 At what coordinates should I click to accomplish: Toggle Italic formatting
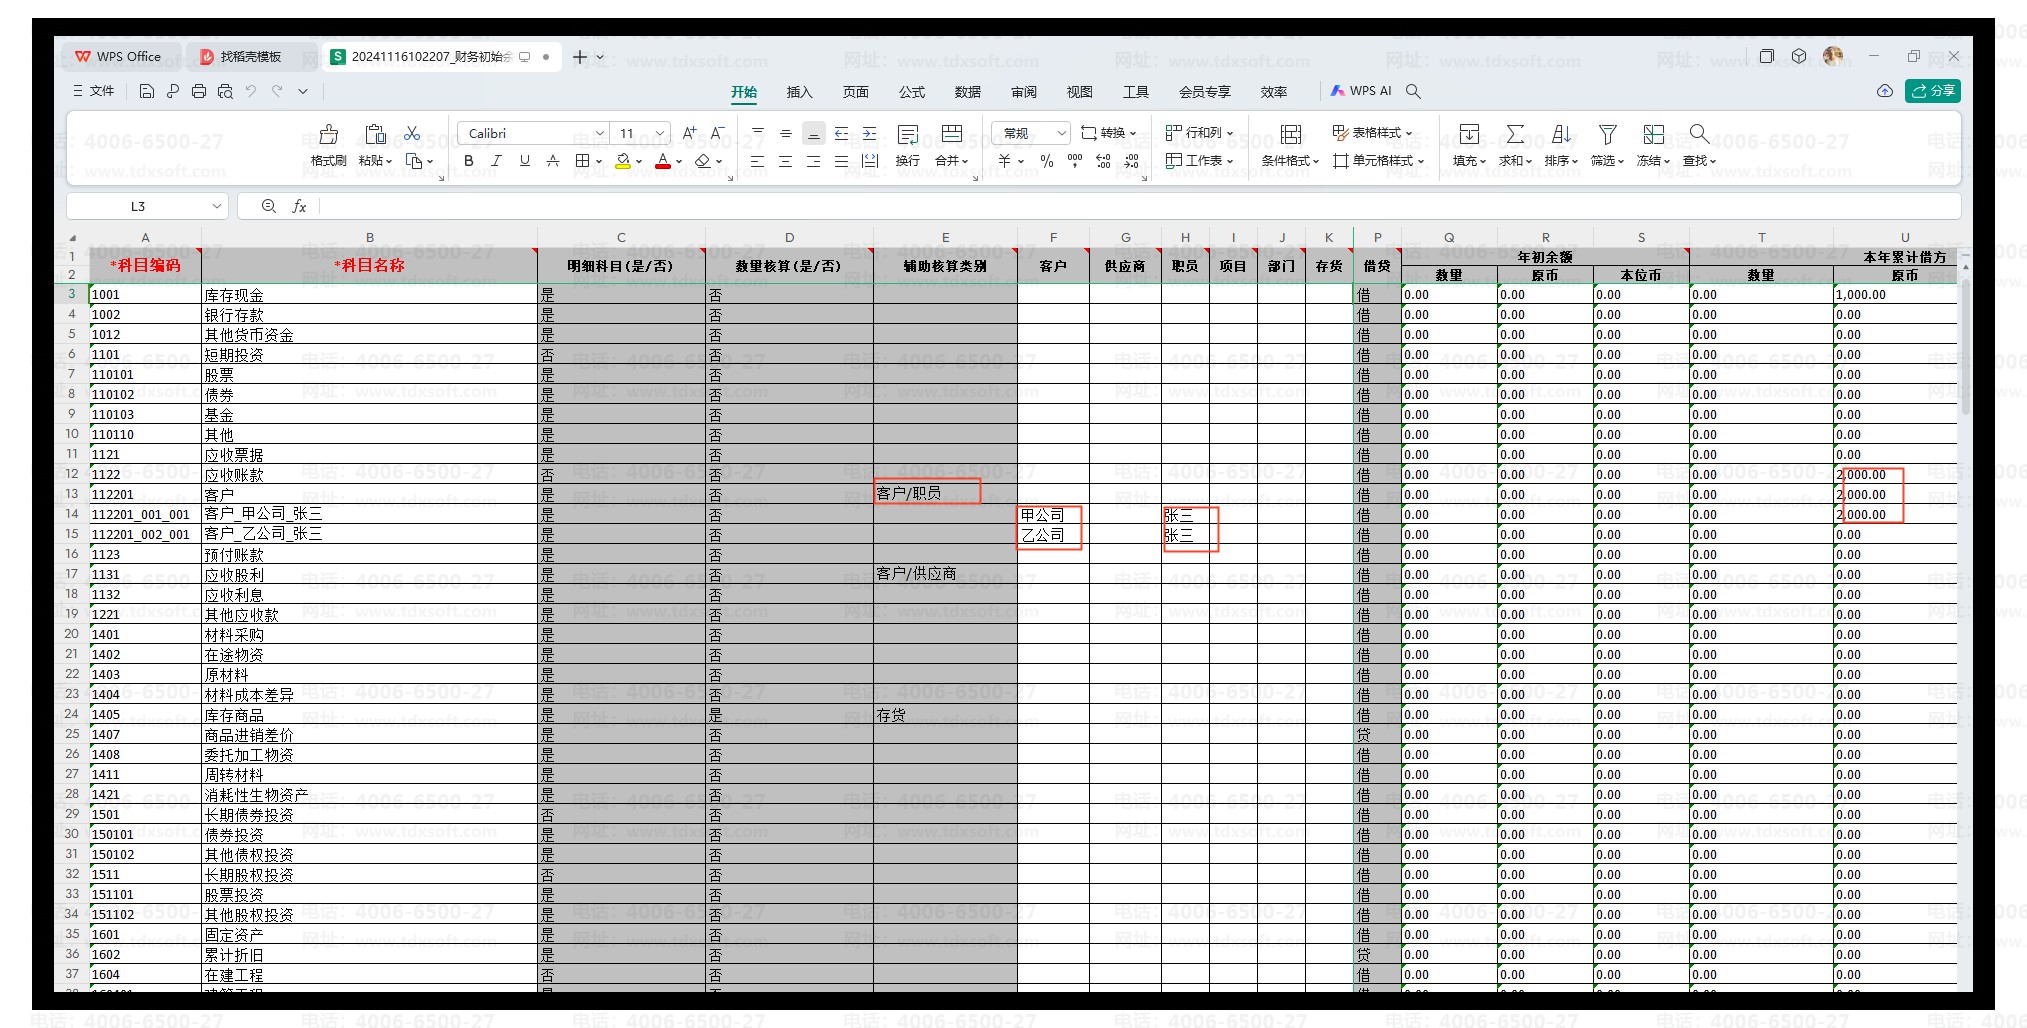coord(496,161)
